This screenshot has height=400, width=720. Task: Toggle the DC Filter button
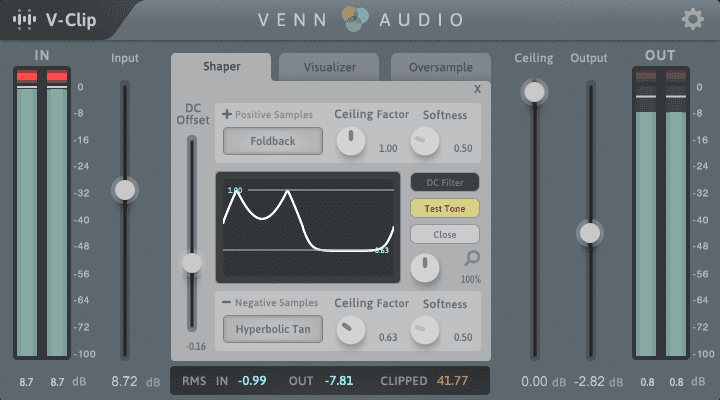[x=445, y=183]
